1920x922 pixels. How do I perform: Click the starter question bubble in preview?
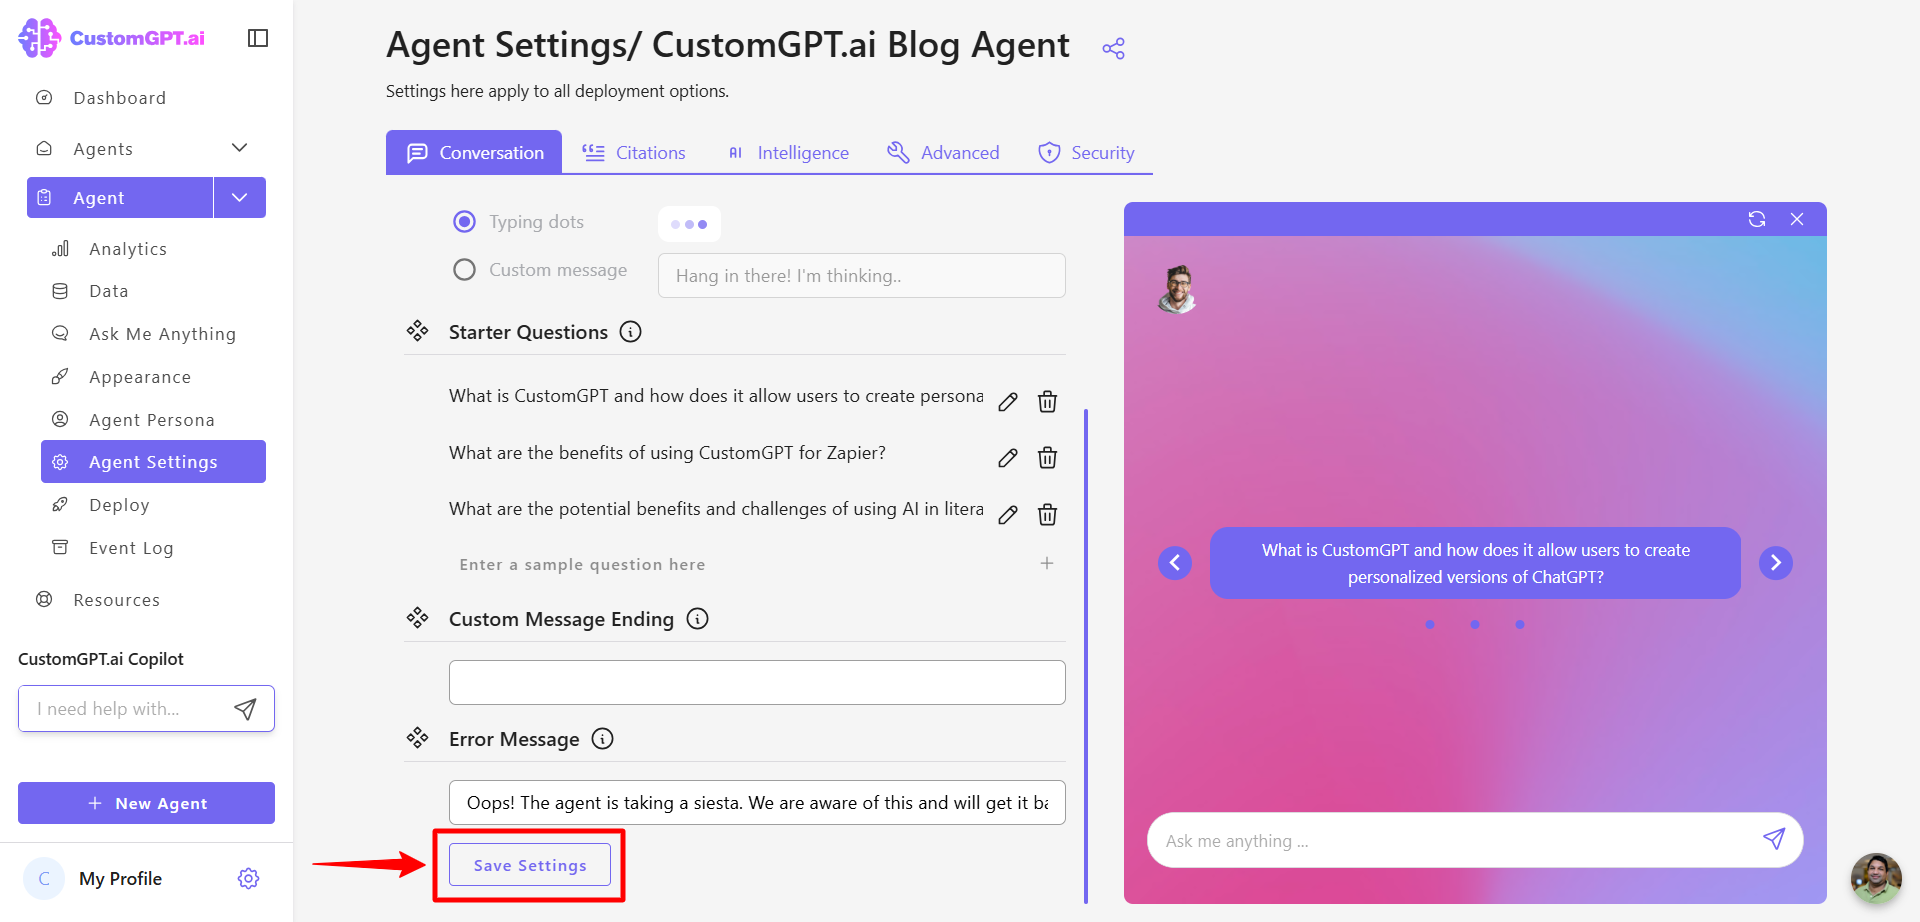(x=1475, y=563)
